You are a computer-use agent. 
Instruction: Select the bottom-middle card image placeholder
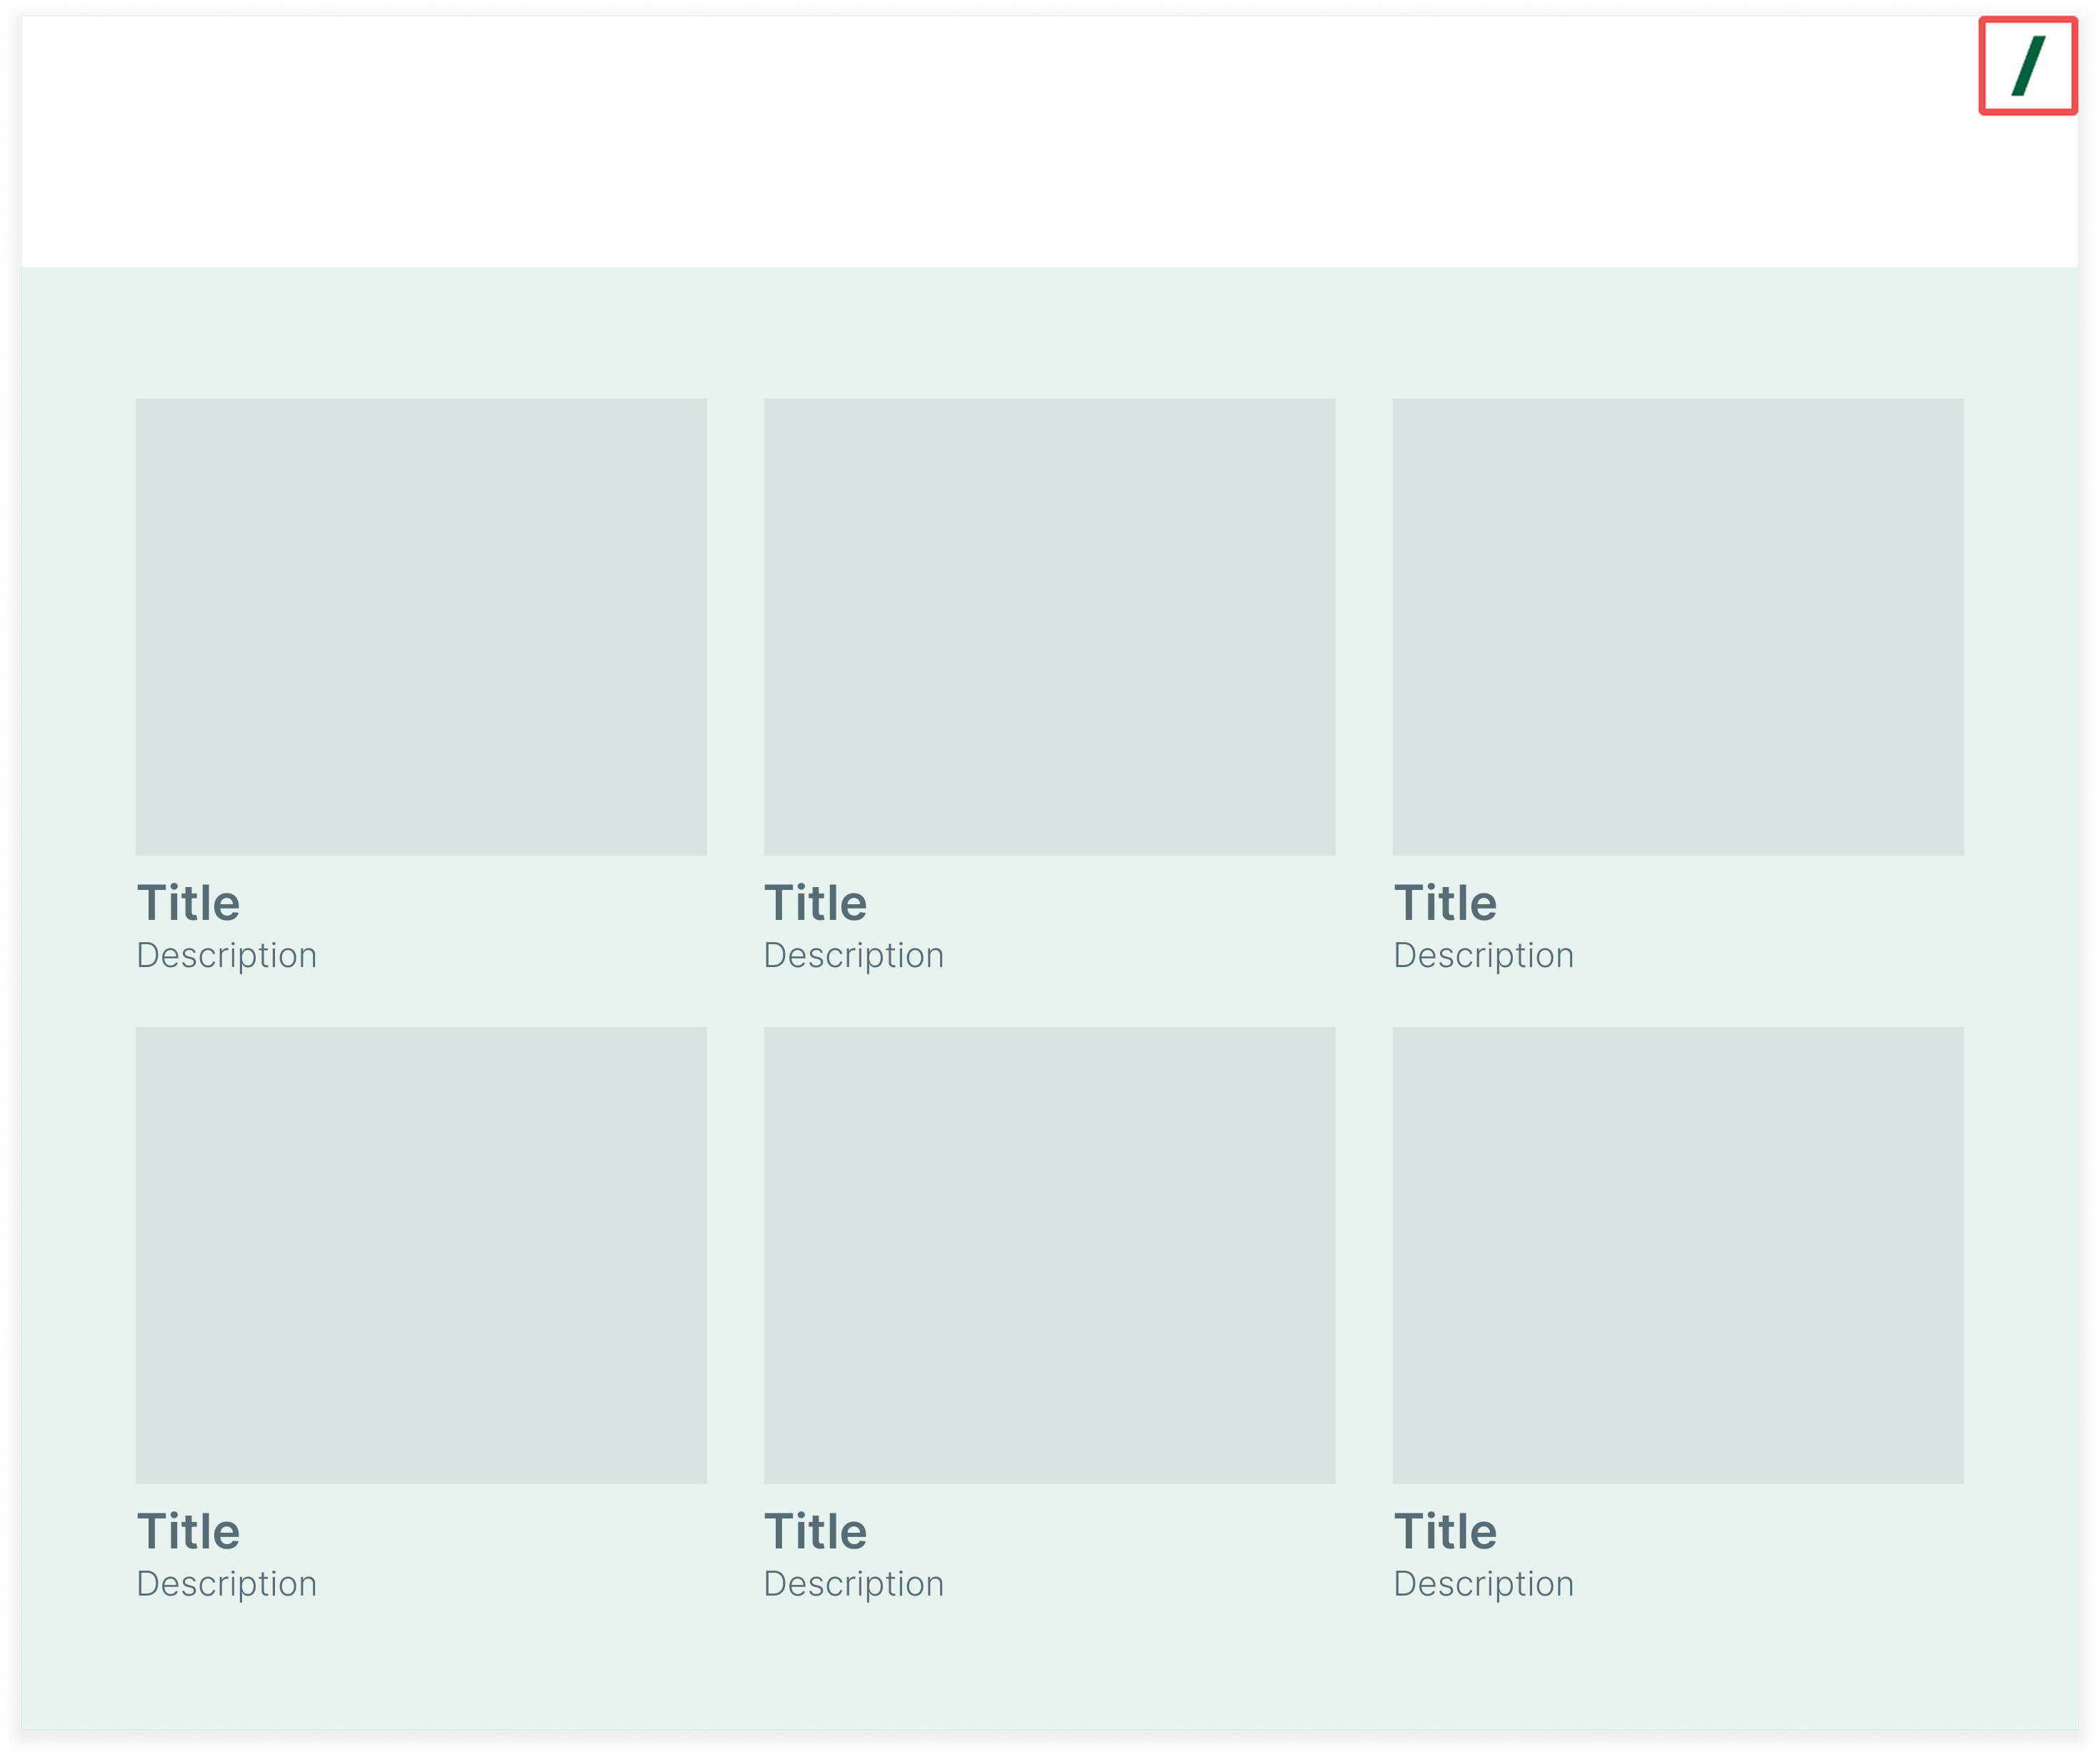point(1049,1255)
